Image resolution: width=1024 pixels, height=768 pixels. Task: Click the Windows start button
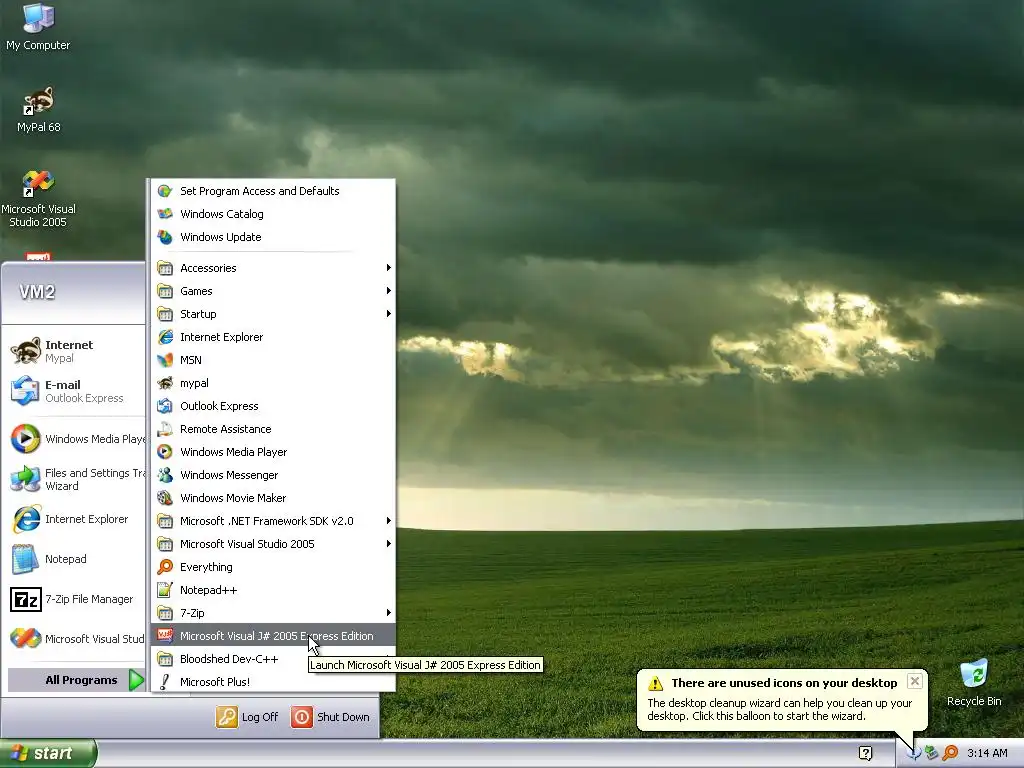click(48, 753)
